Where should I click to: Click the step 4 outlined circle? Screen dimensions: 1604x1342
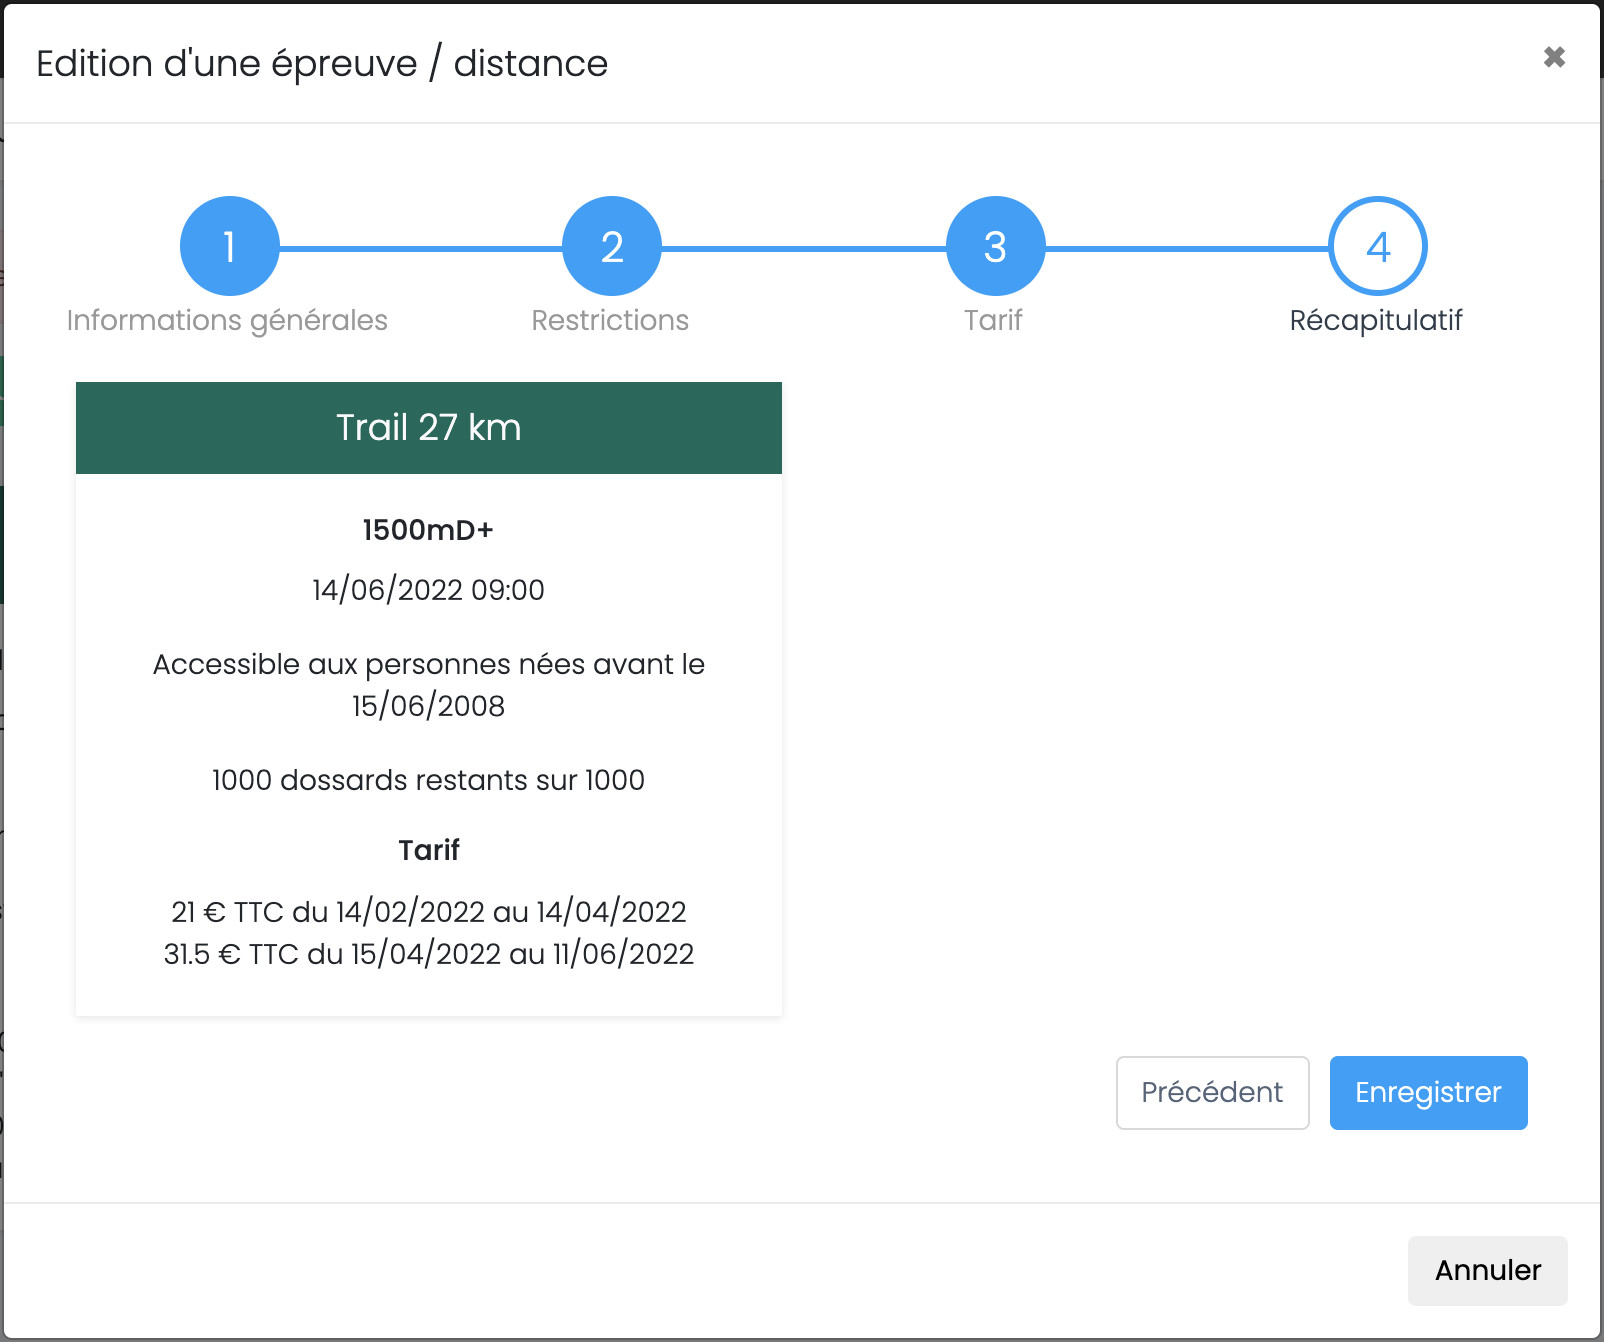click(1377, 246)
